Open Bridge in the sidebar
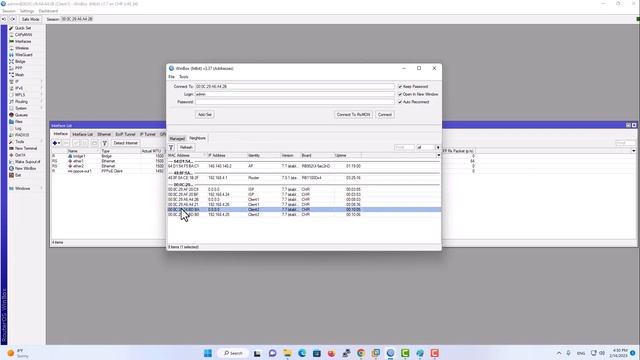 point(20,61)
